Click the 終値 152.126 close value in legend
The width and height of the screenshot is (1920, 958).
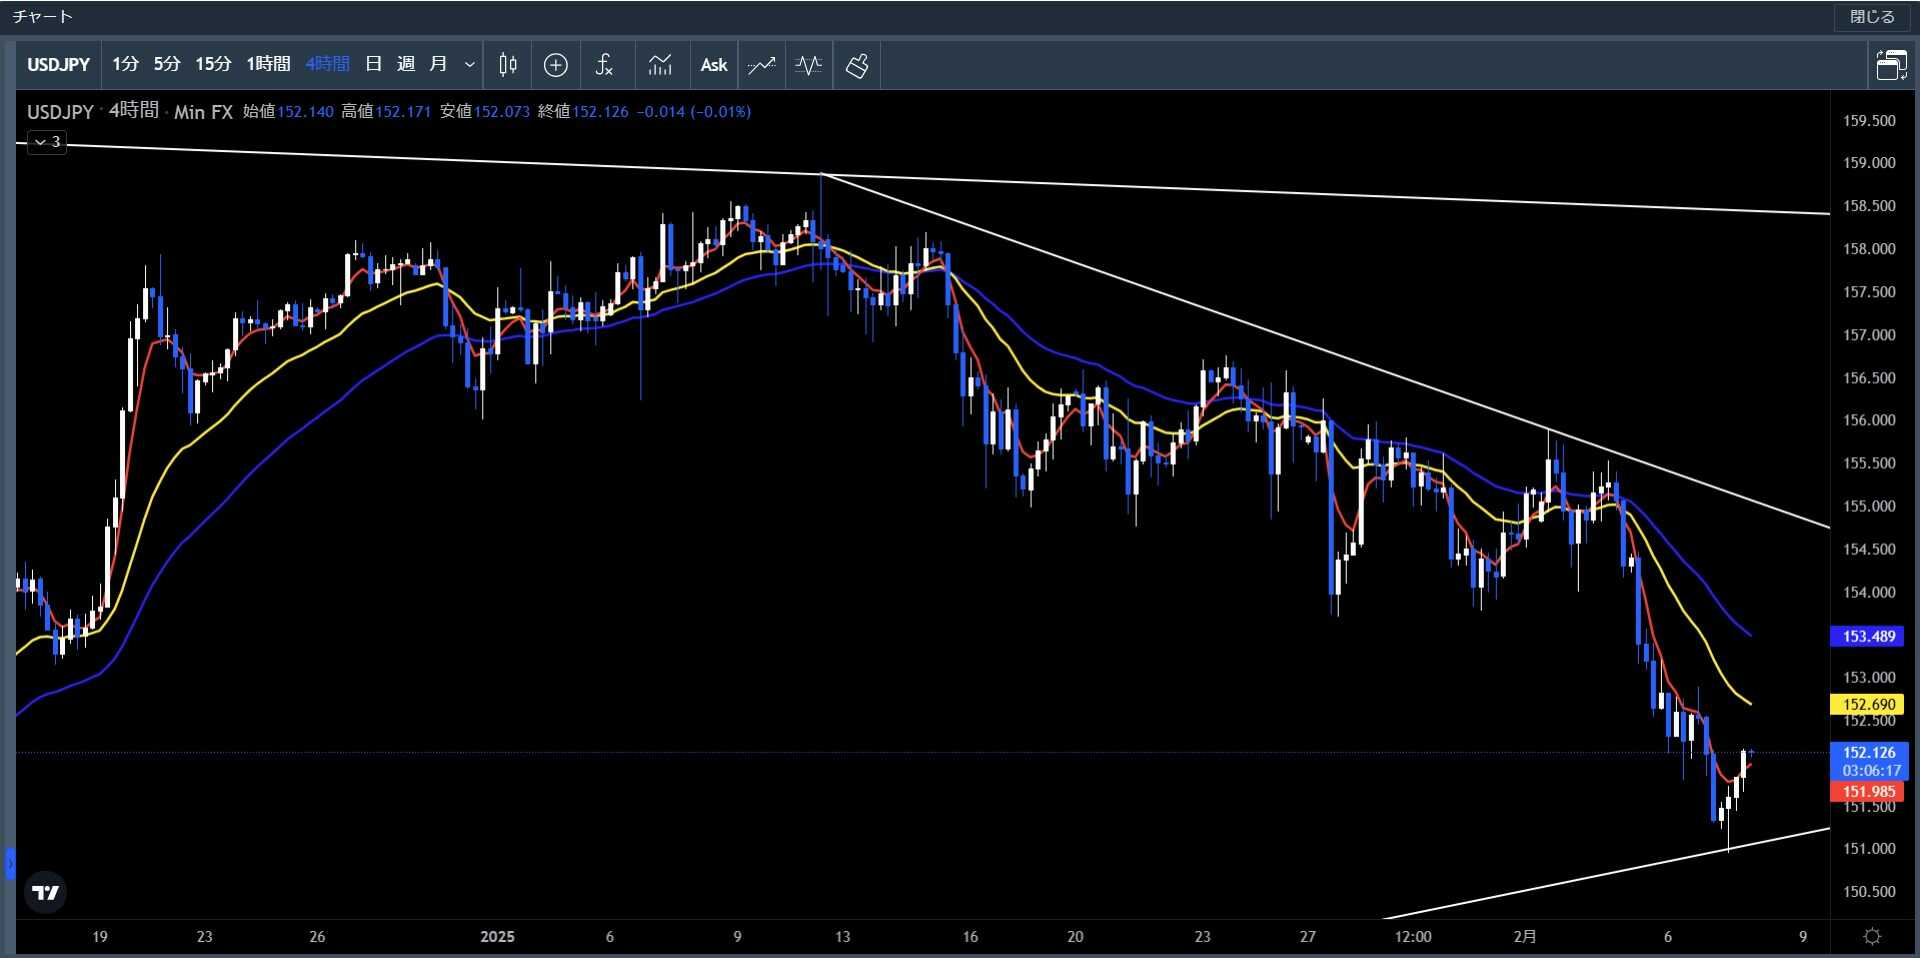coord(583,112)
